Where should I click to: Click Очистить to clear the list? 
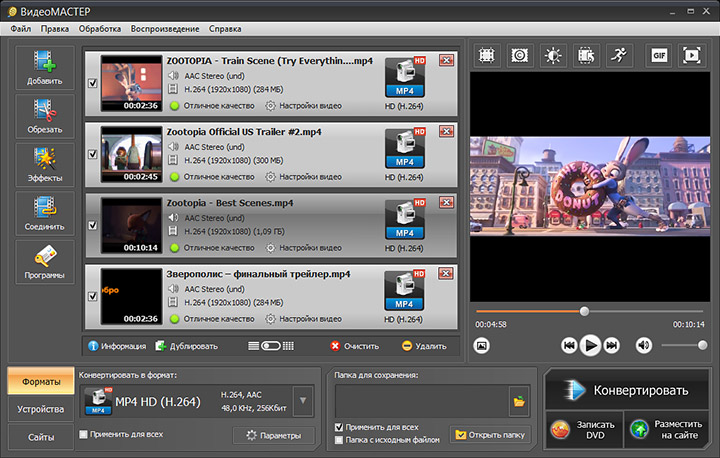pos(355,346)
